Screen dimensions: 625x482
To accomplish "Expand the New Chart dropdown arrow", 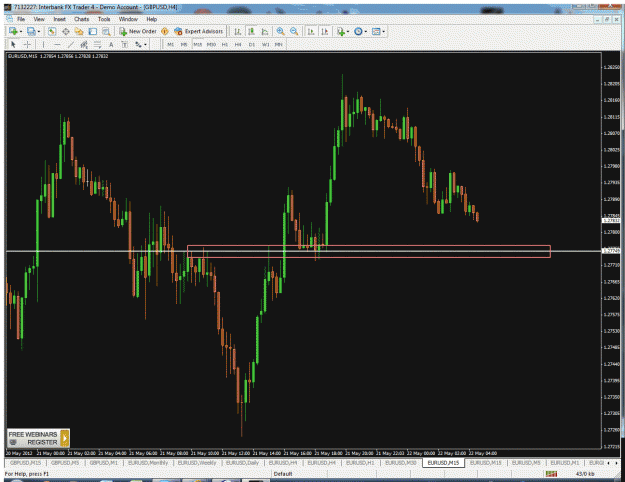I will click(21, 31).
